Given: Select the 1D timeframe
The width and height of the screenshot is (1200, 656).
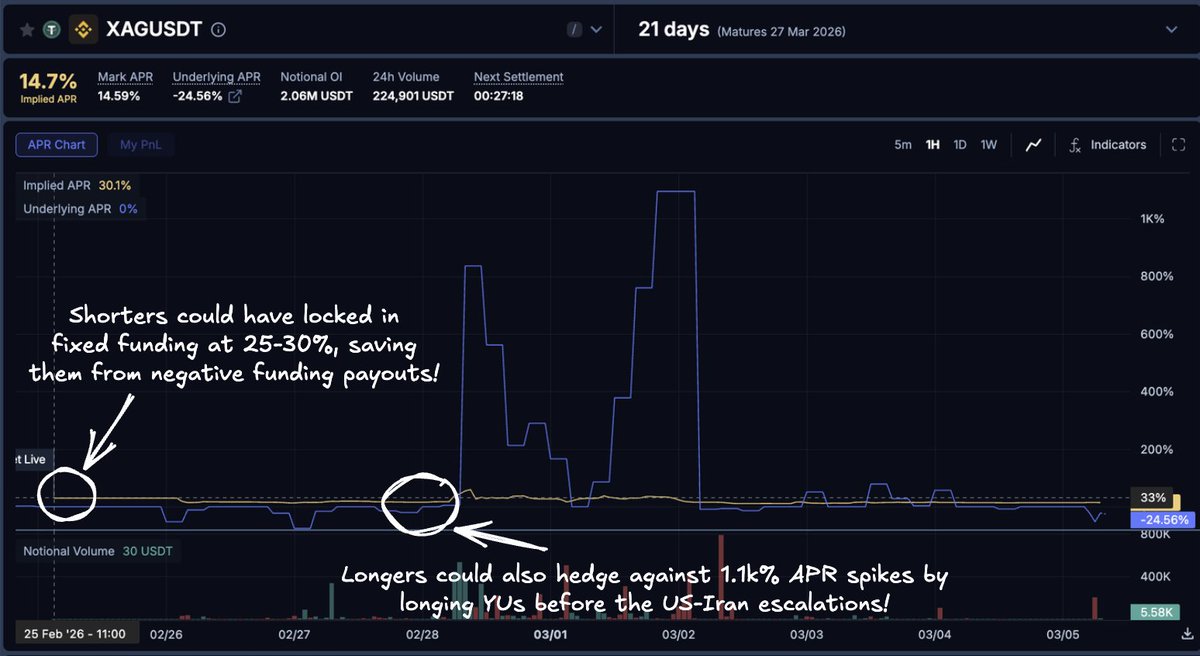Looking at the screenshot, I should (x=960, y=145).
